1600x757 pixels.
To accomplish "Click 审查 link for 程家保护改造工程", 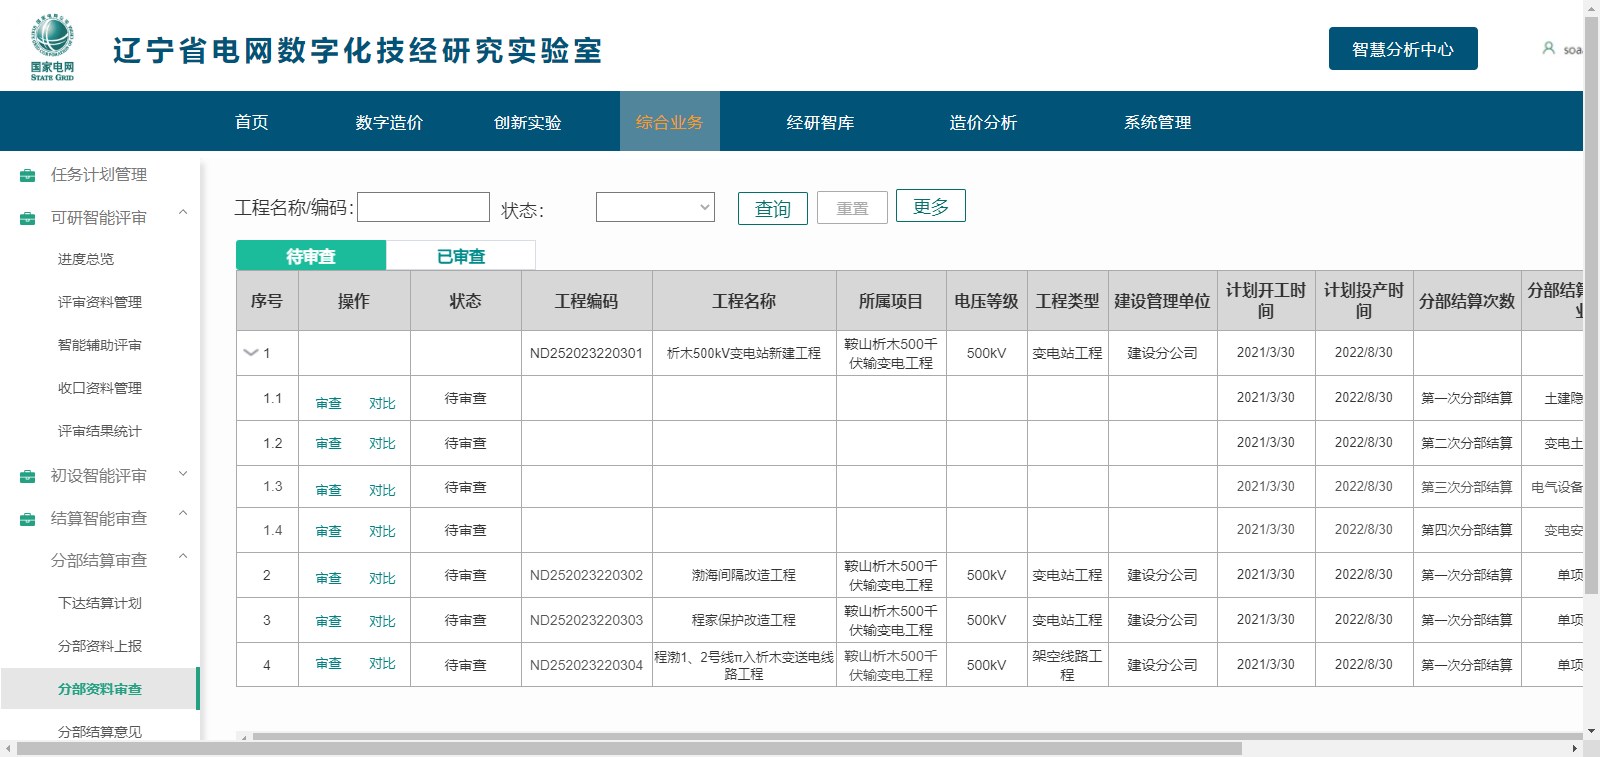I will coord(329,621).
